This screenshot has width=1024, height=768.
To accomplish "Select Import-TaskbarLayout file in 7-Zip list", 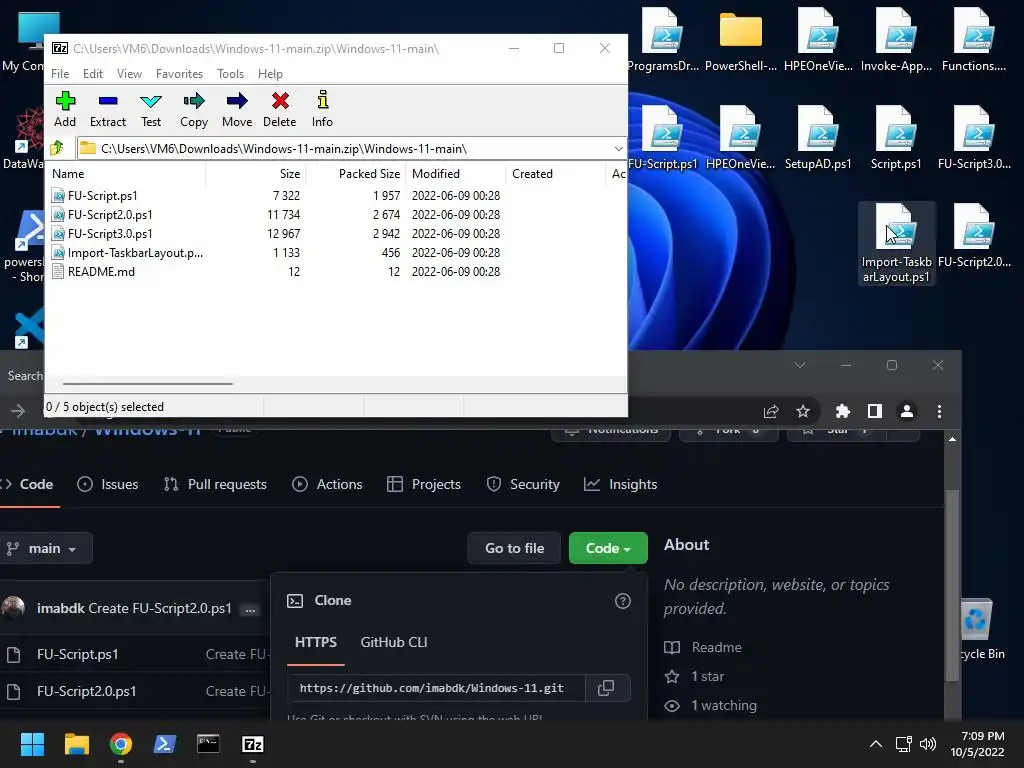I will pyautogui.click(x=135, y=253).
